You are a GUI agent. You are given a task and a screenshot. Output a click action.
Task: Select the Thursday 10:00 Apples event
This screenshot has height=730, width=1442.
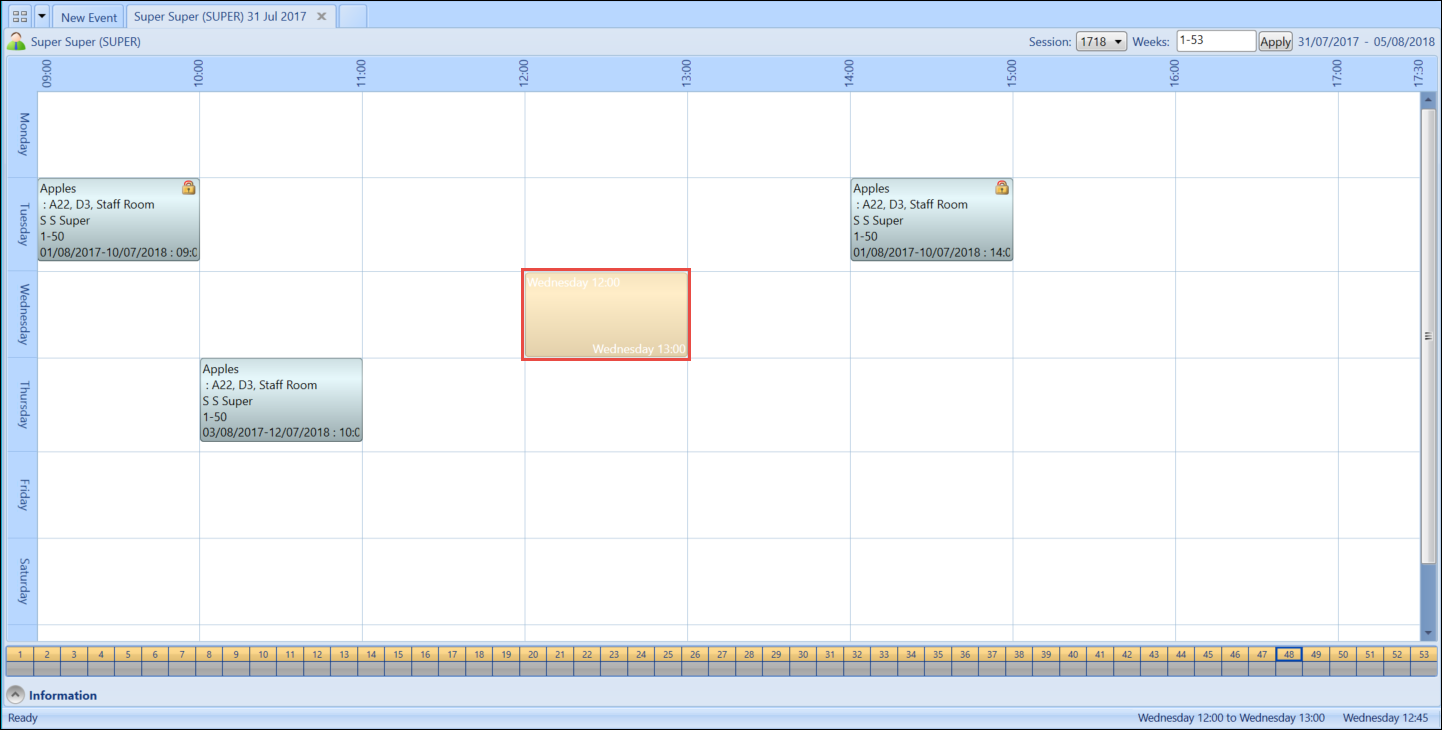point(281,400)
